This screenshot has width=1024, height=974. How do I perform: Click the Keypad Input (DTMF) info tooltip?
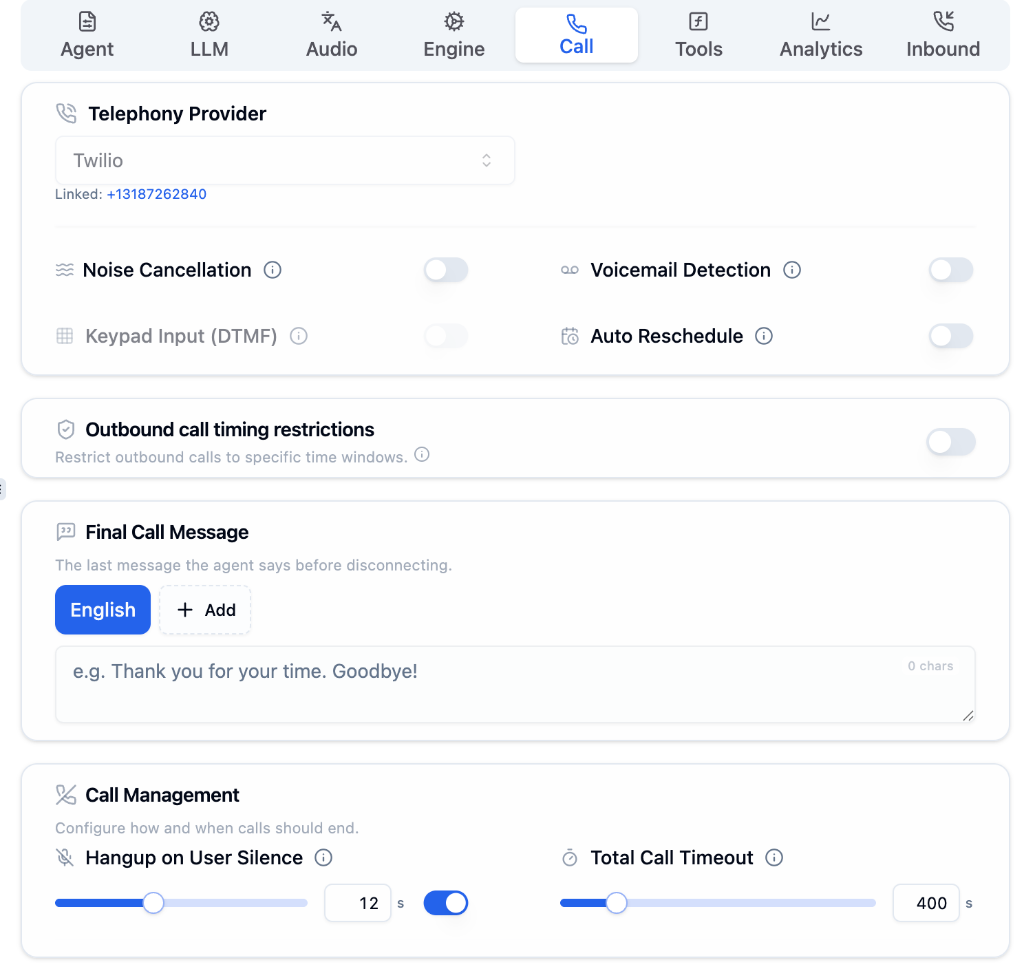(298, 336)
